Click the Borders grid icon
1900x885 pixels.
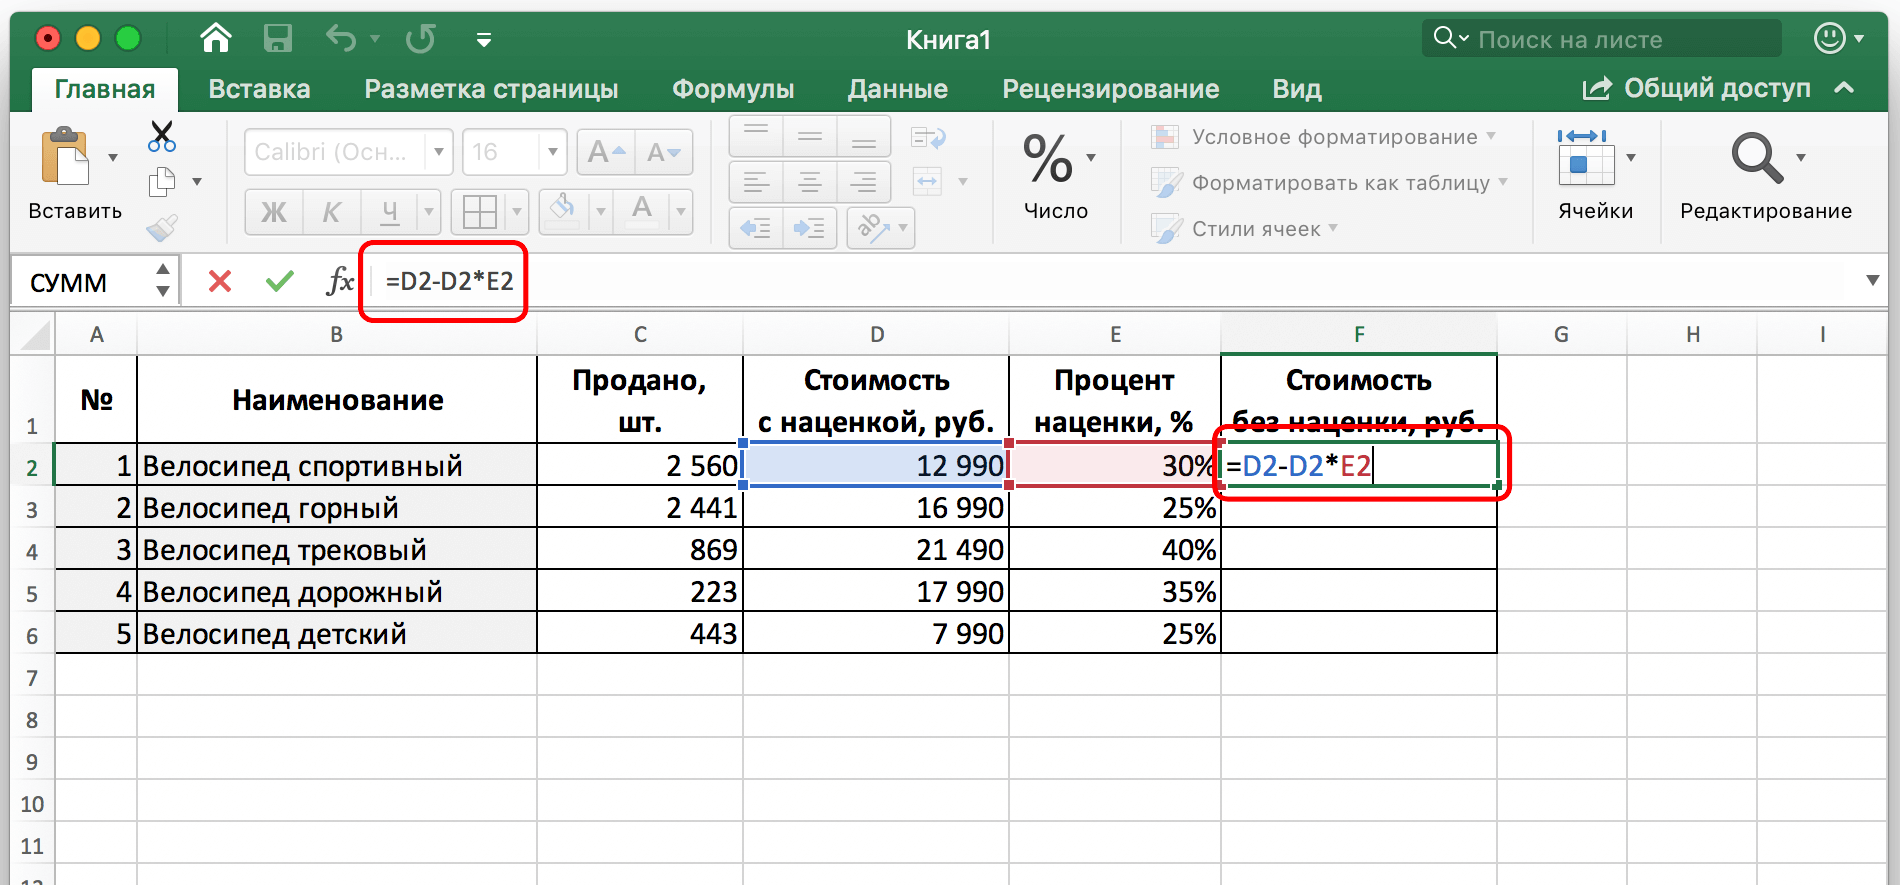coord(479,212)
